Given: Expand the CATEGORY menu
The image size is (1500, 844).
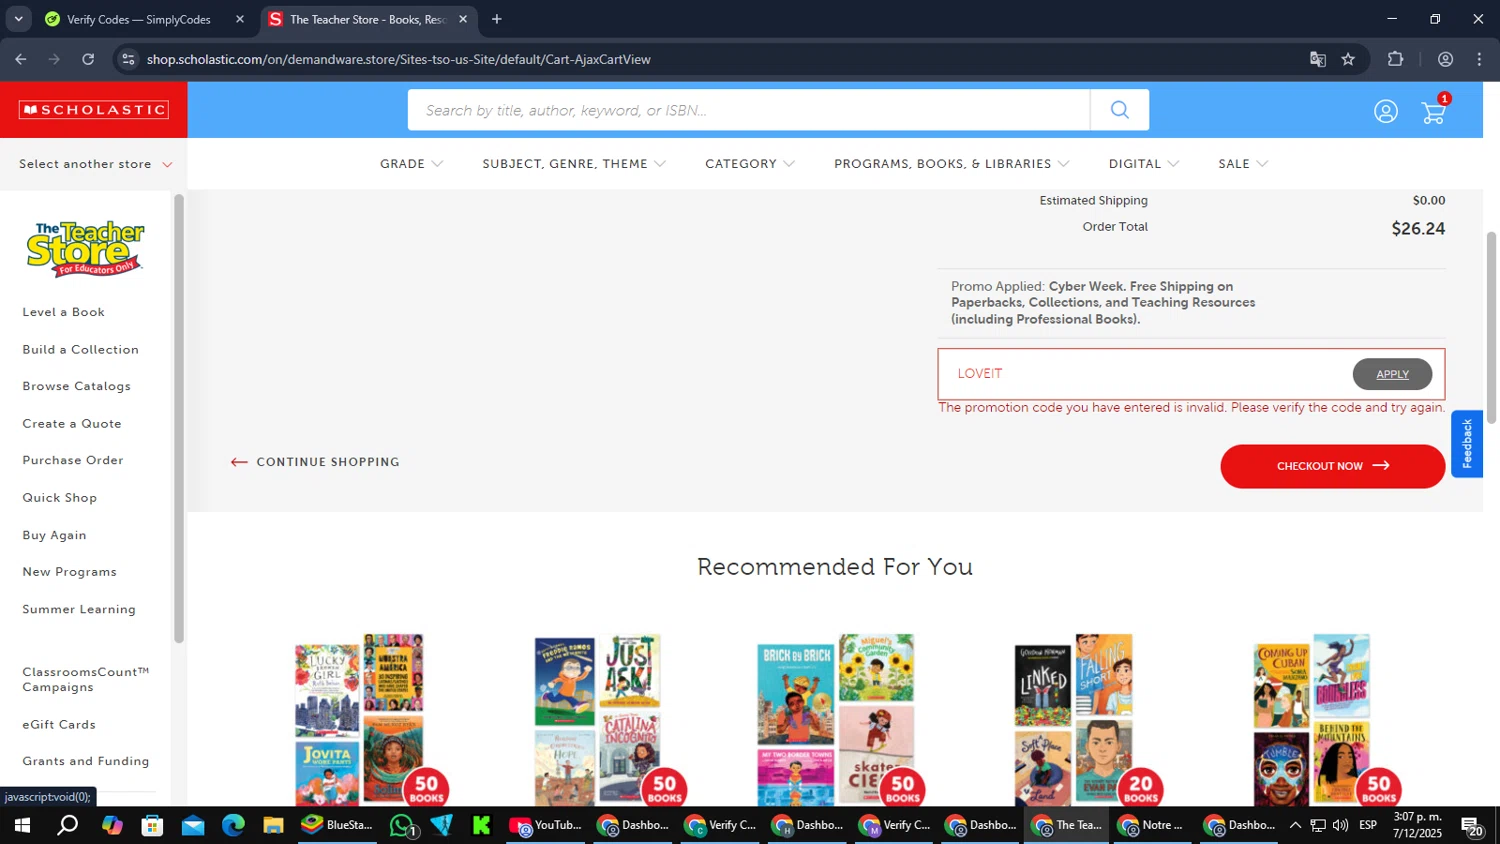Looking at the screenshot, I should coord(750,164).
